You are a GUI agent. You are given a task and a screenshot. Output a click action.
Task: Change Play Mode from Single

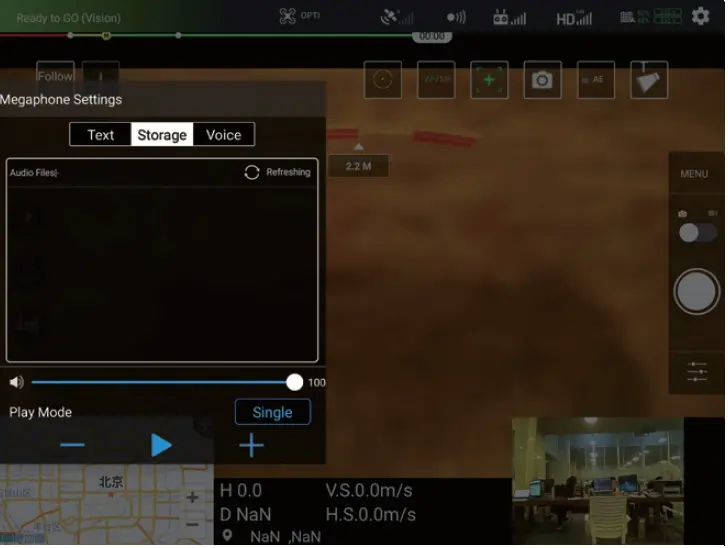(x=272, y=412)
